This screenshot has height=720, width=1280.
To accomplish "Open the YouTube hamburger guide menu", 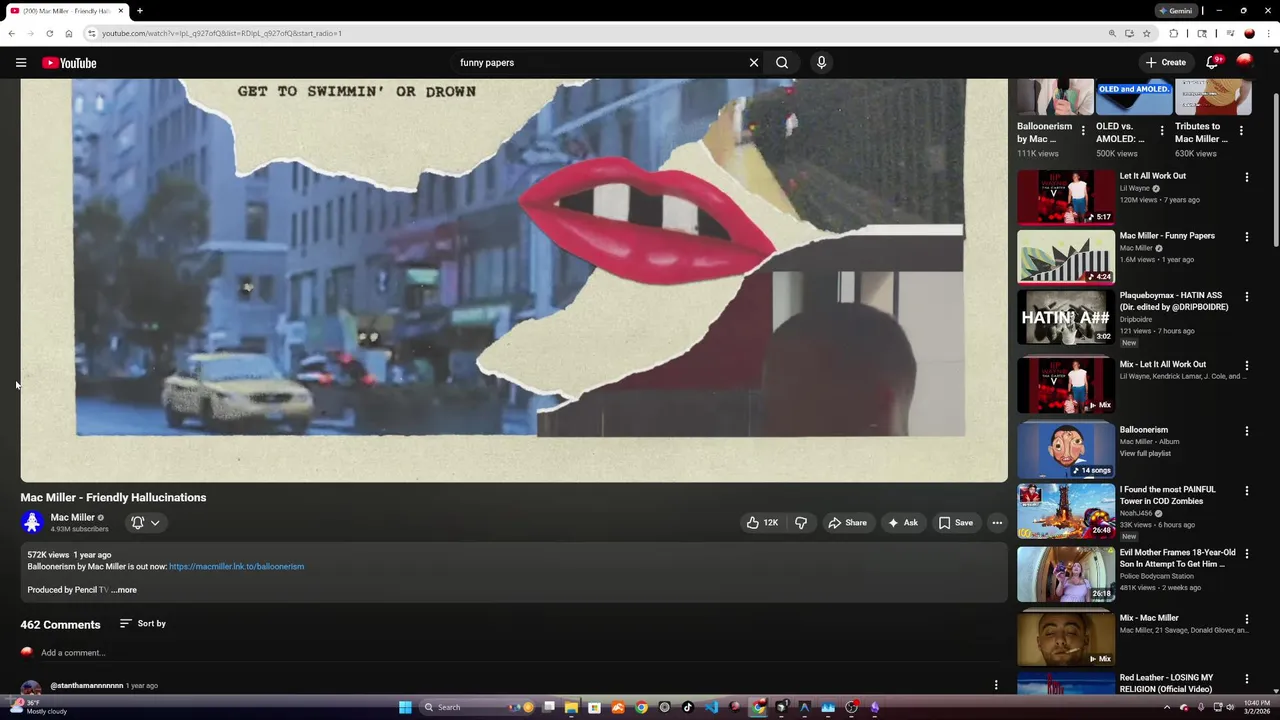I will click(20, 63).
